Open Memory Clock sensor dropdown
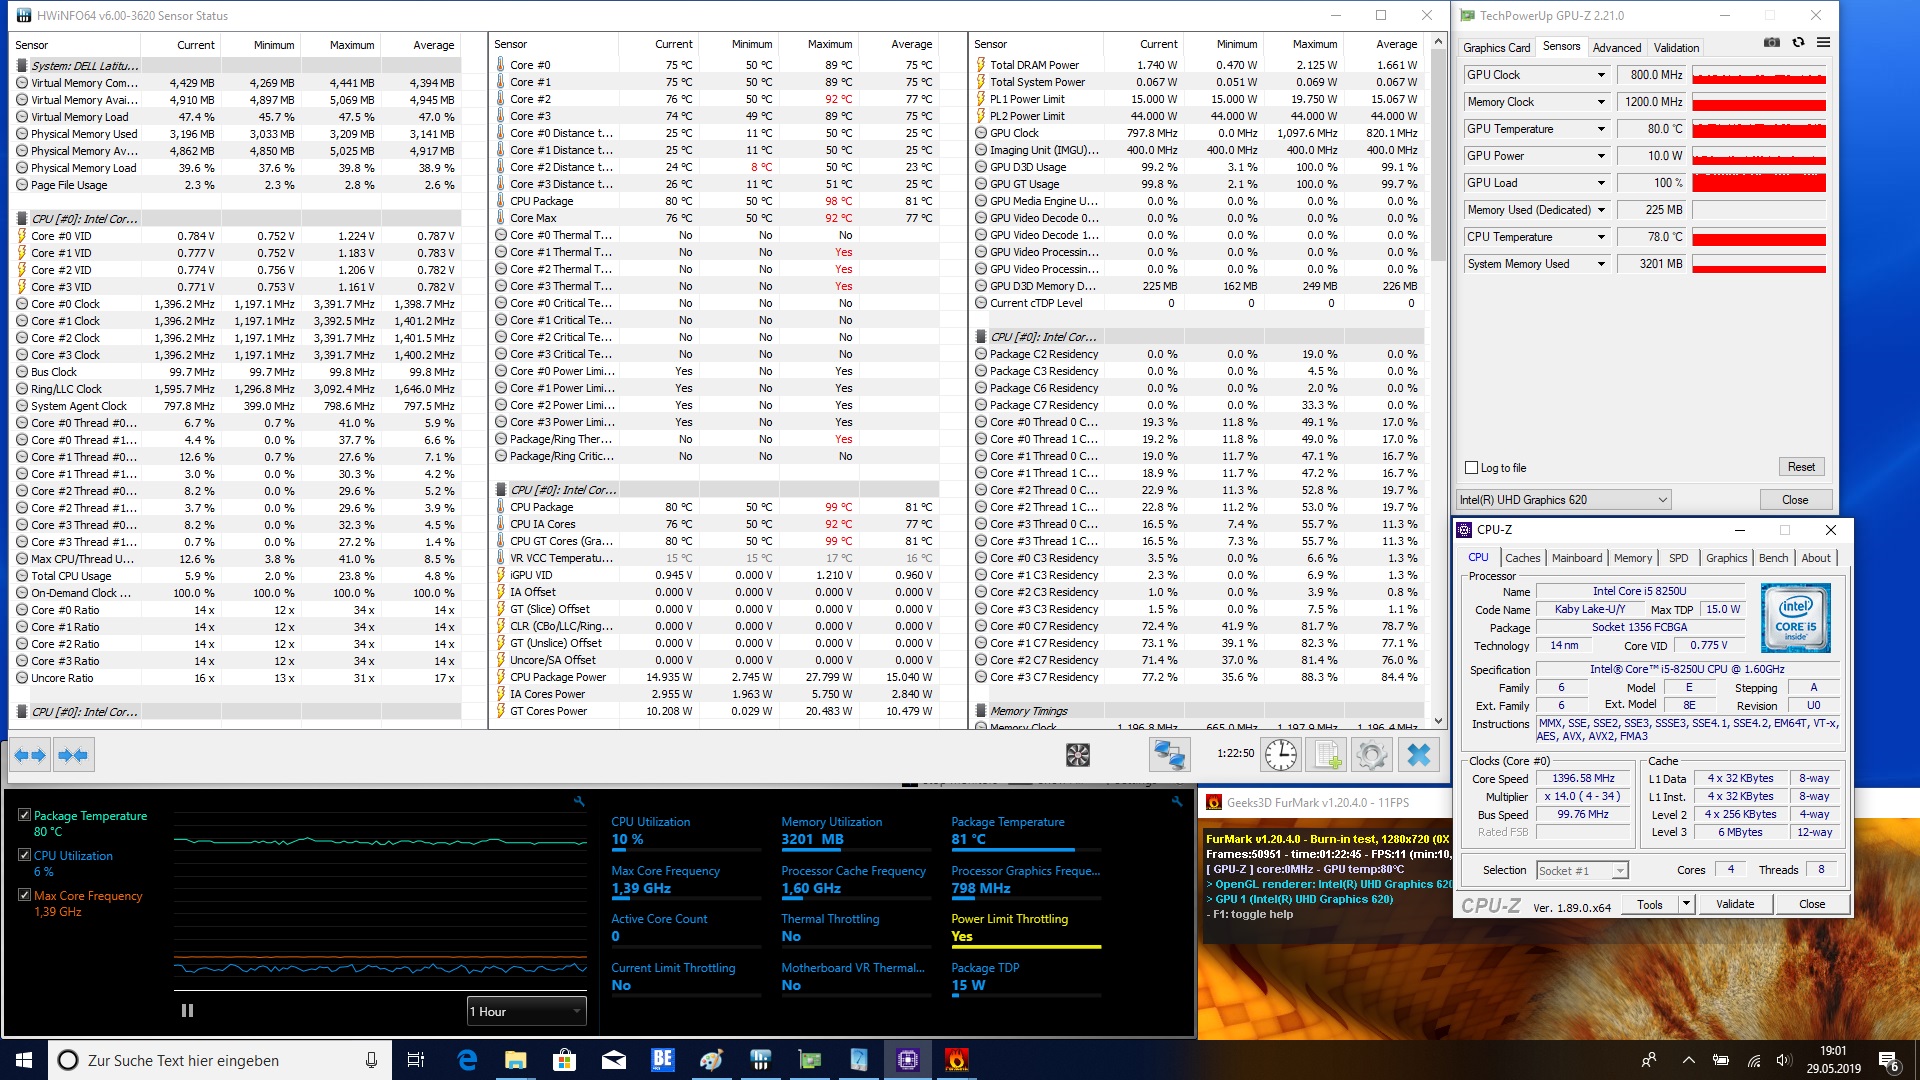 click(1601, 102)
